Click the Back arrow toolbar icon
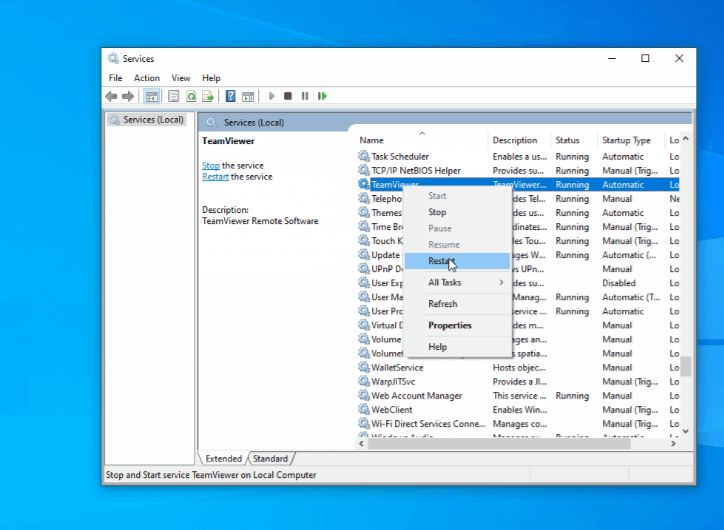 point(111,96)
